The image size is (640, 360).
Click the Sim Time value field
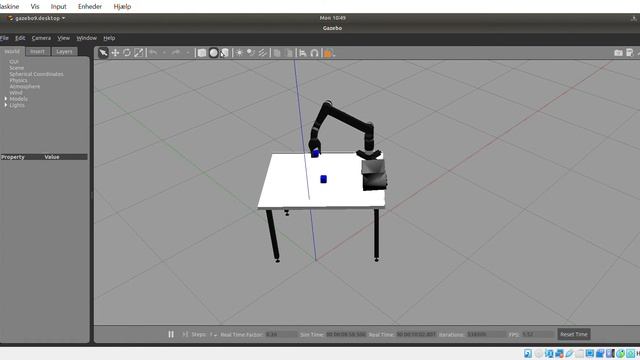tap(345, 334)
